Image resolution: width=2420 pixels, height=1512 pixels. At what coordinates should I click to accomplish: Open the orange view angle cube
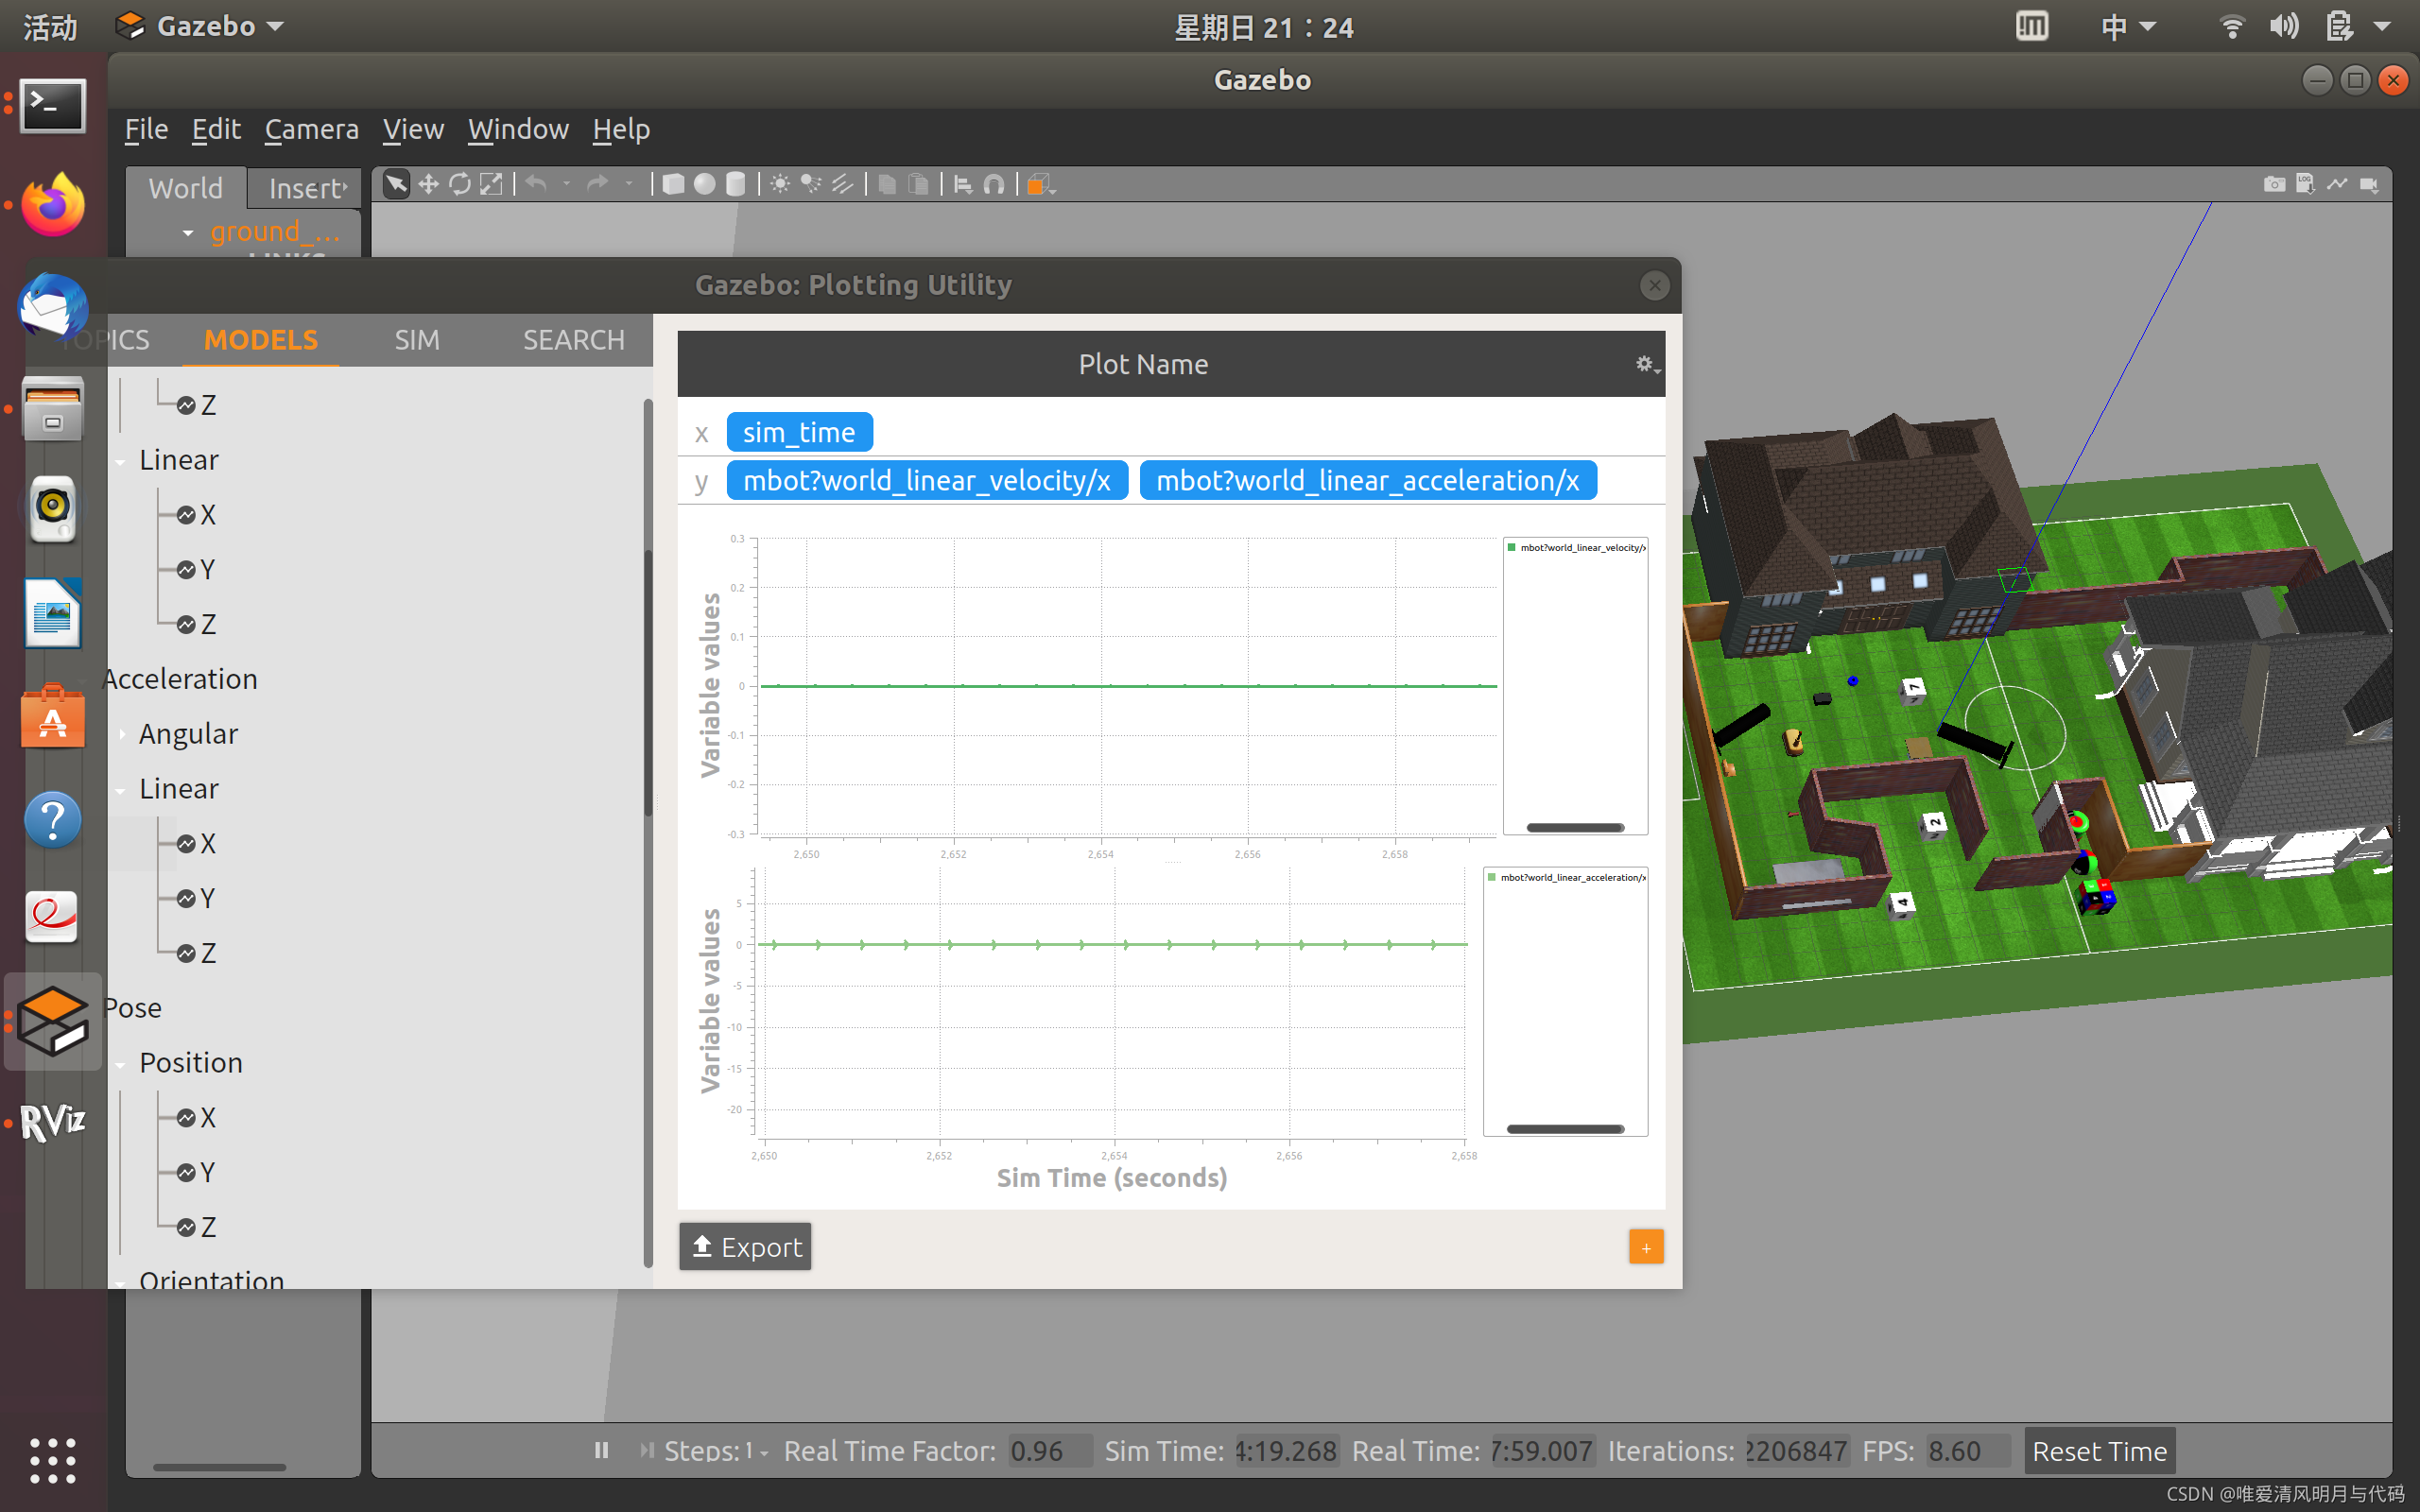click(1038, 184)
